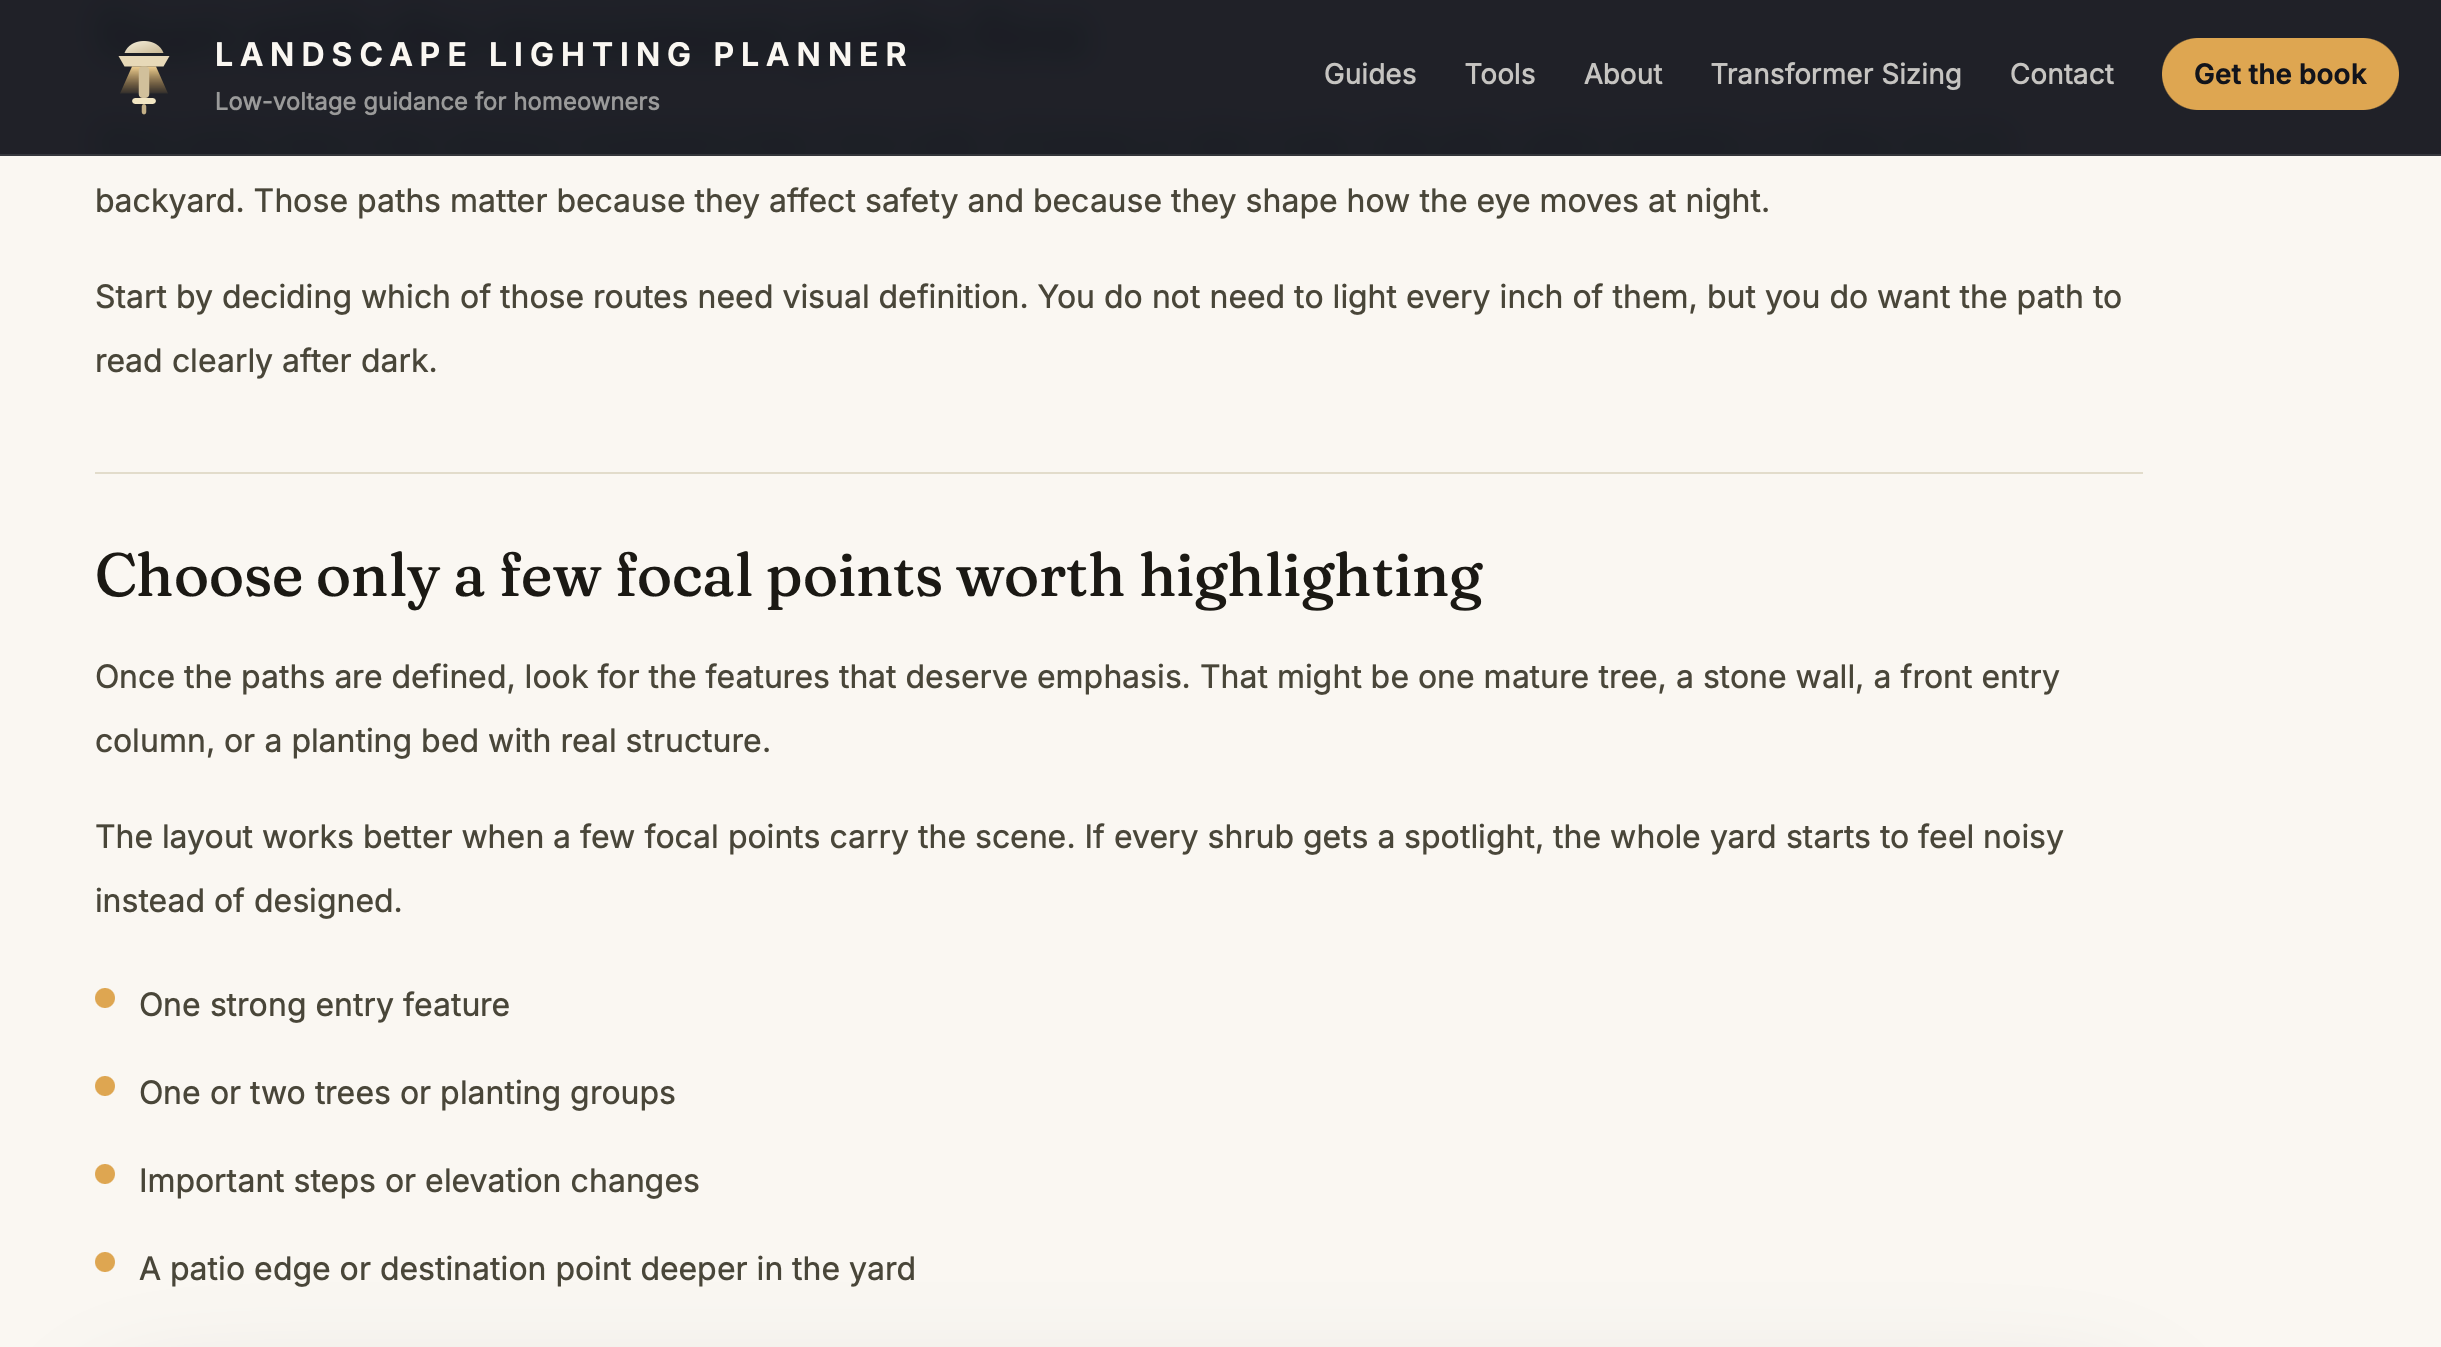Open the Contact page link
The width and height of the screenshot is (2441, 1347).
[x=2061, y=74]
